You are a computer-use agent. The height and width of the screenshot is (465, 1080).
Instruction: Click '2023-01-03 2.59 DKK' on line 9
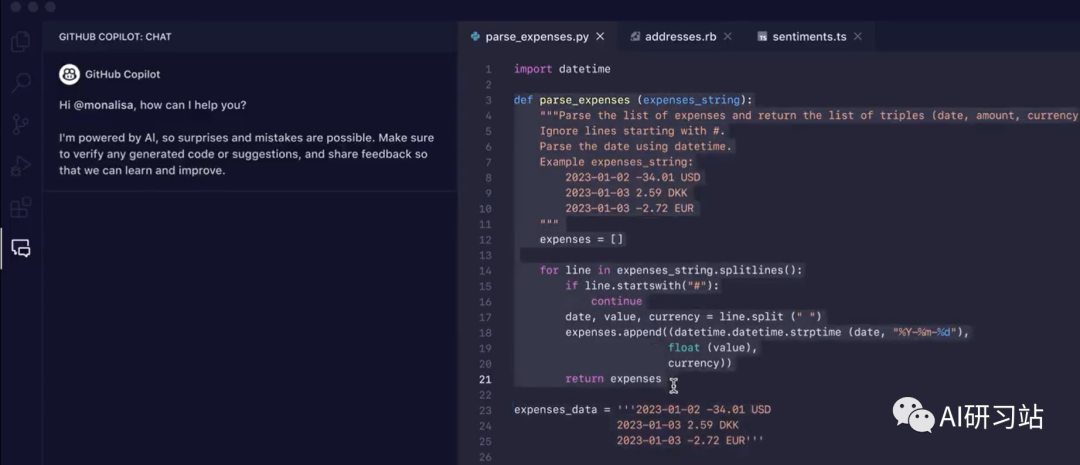[626, 193]
